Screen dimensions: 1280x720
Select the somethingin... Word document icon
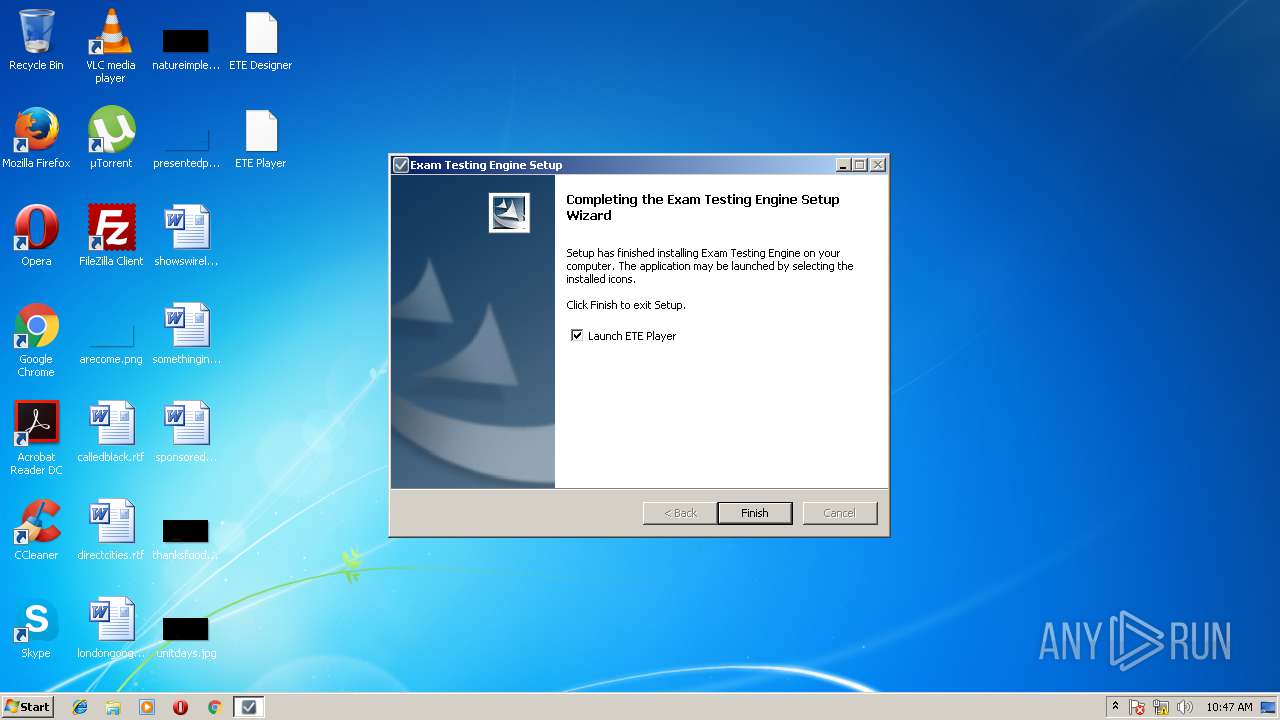(186, 334)
